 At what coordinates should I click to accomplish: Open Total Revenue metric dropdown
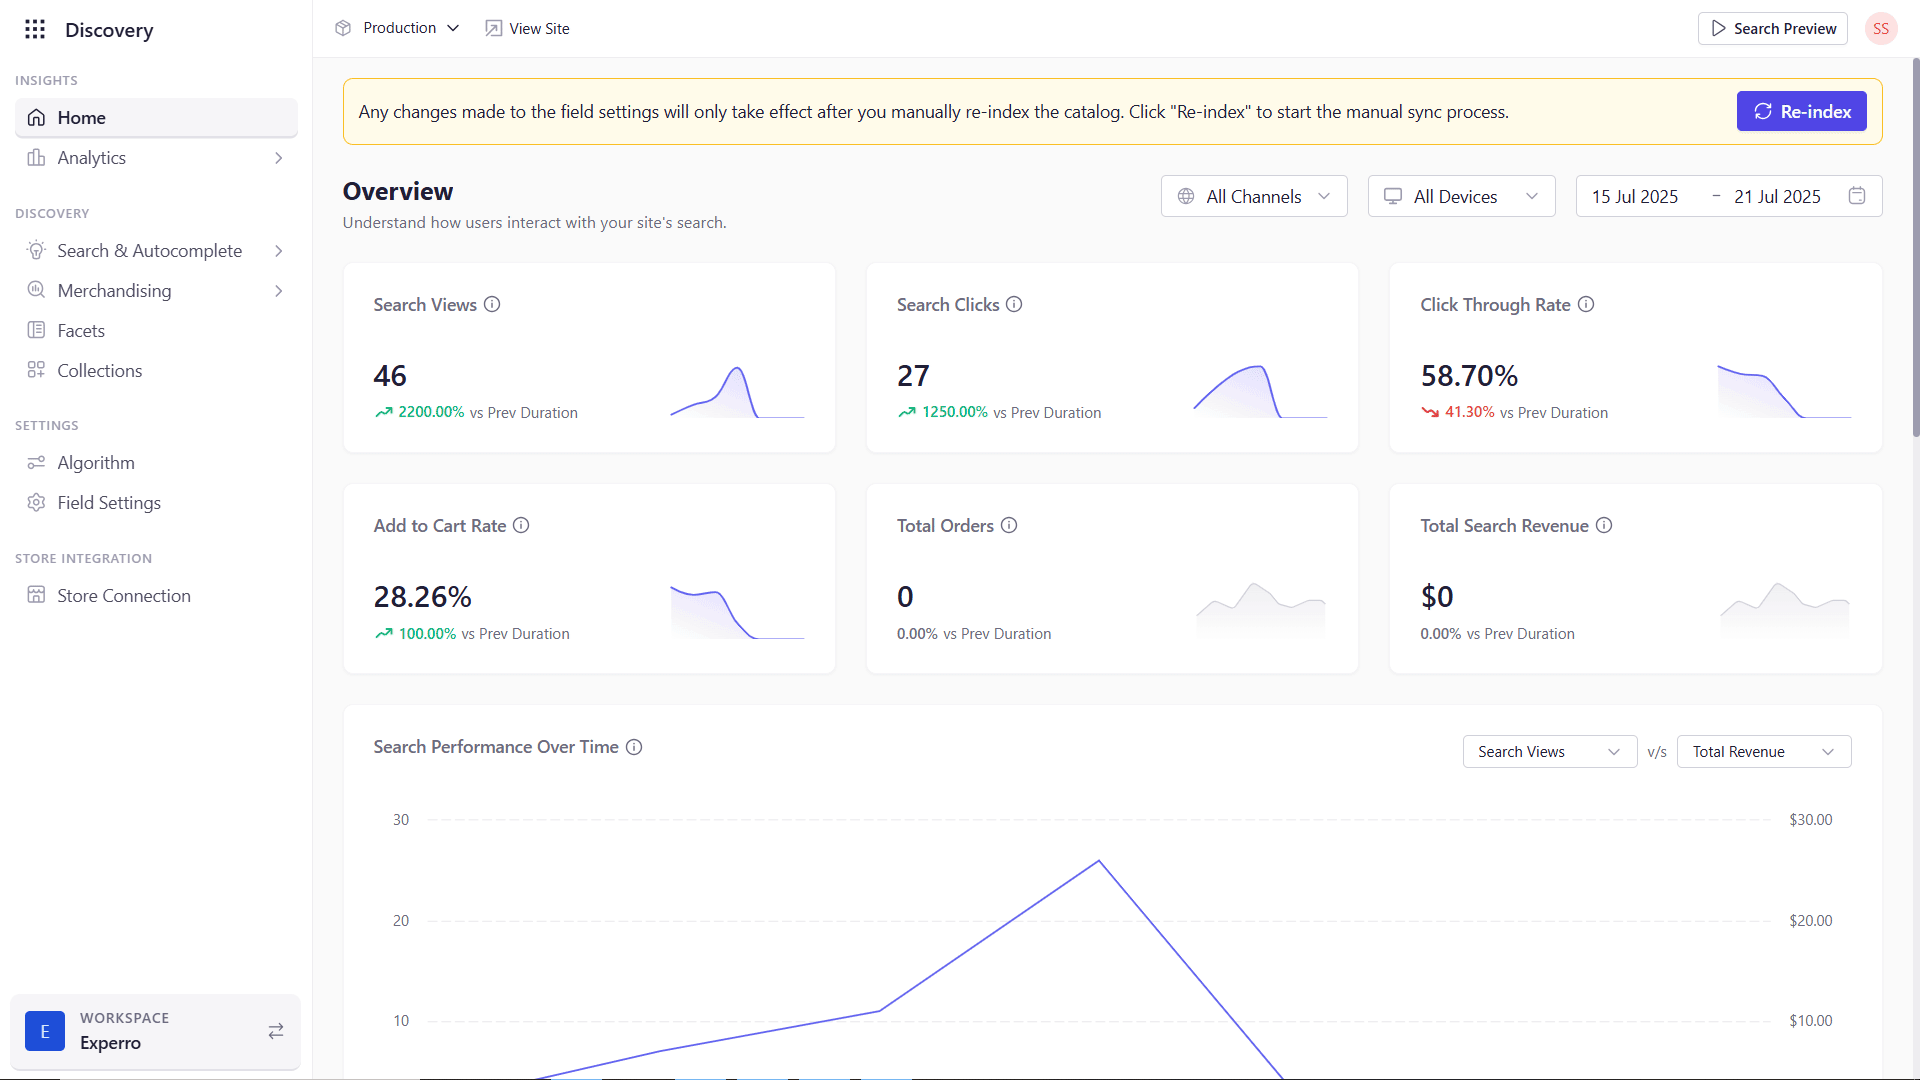click(1763, 752)
